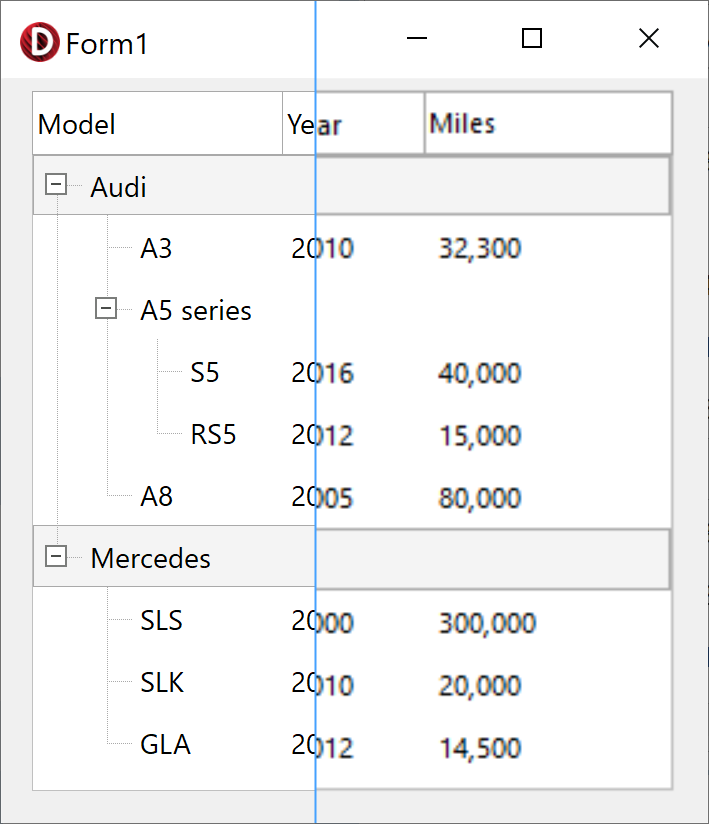
Task: Select the A8 tree item
Action: click(x=156, y=496)
